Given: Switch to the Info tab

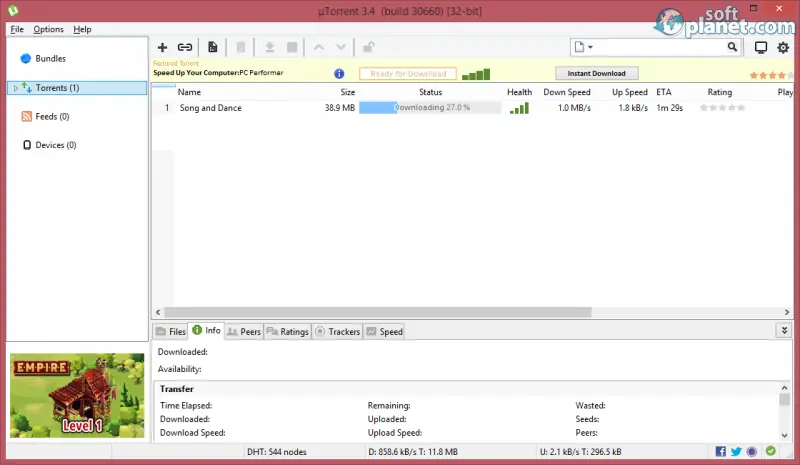Looking at the screenshot, I should [207, 331].
